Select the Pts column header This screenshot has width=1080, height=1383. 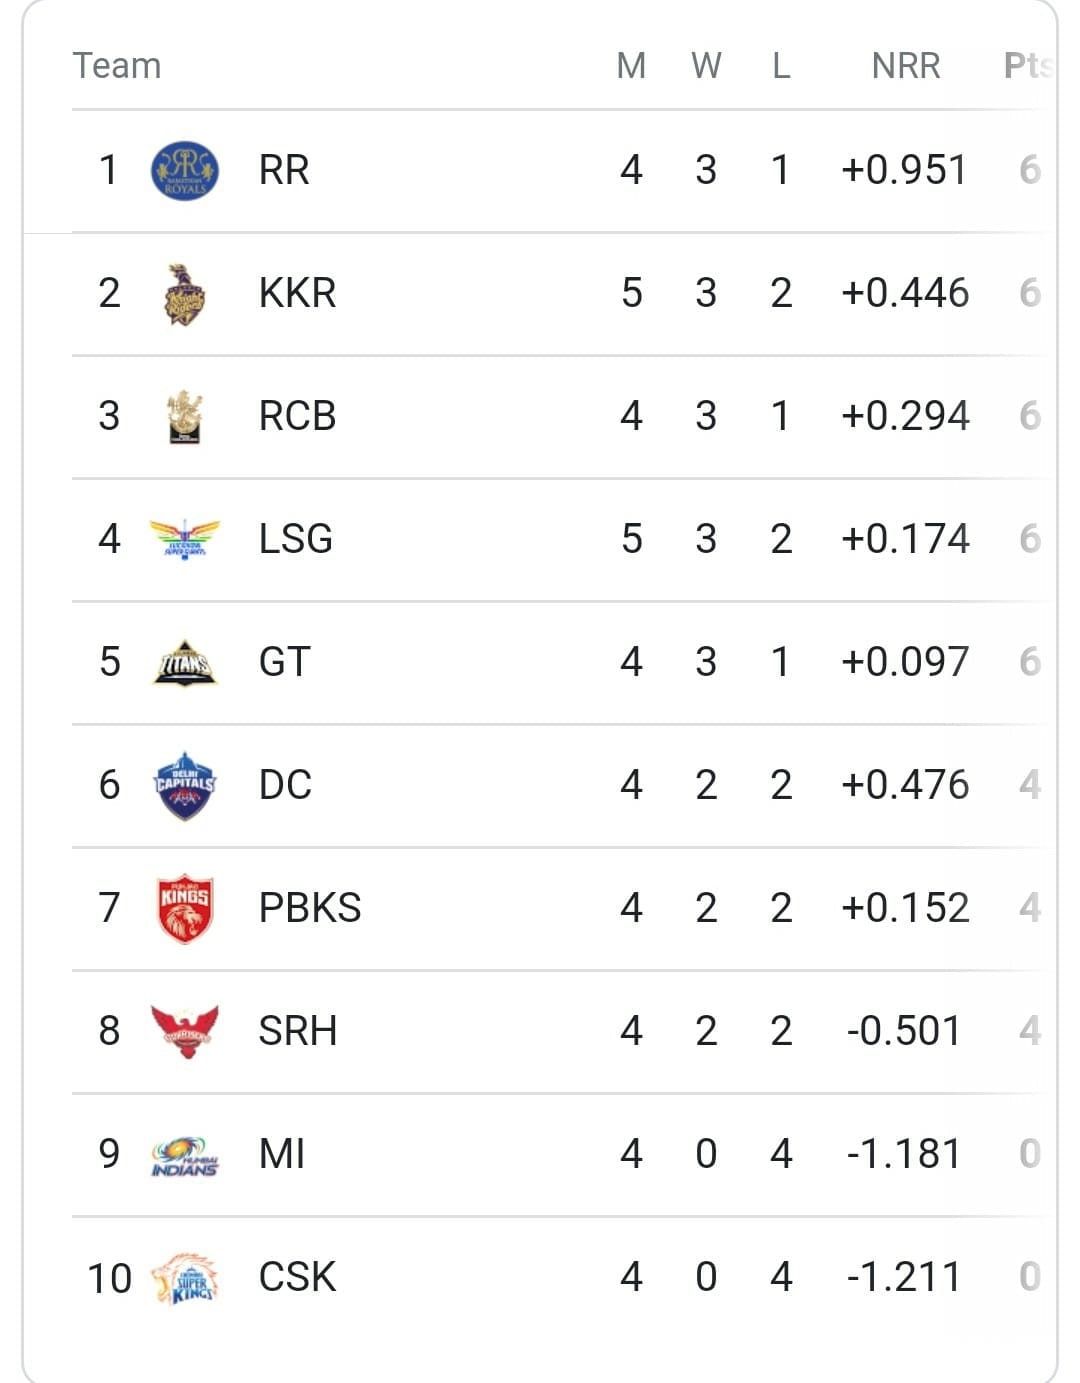click(1029, 66)
